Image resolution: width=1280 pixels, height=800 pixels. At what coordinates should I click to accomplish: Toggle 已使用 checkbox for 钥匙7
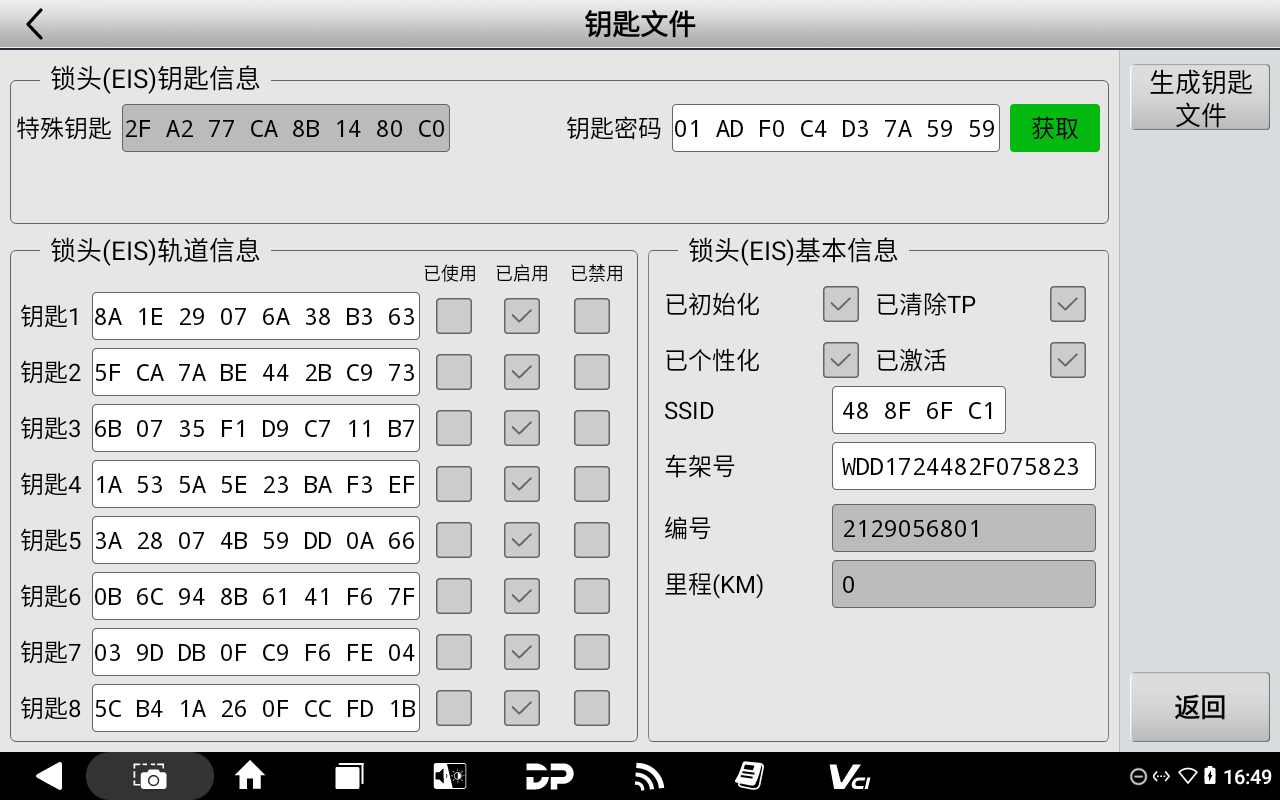[x=454, y=652]
